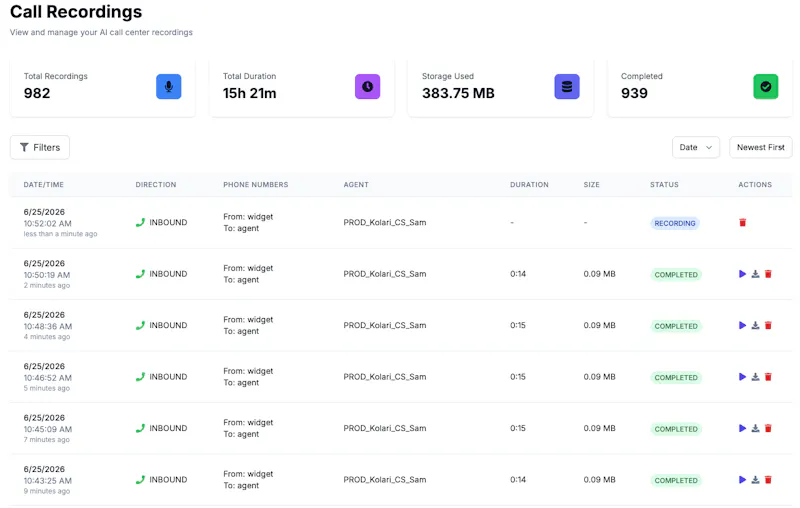Viewport: 800px width, 508px height.
Task: Click agent name in the 10:52:02 AM row
Action: point(385,222)
